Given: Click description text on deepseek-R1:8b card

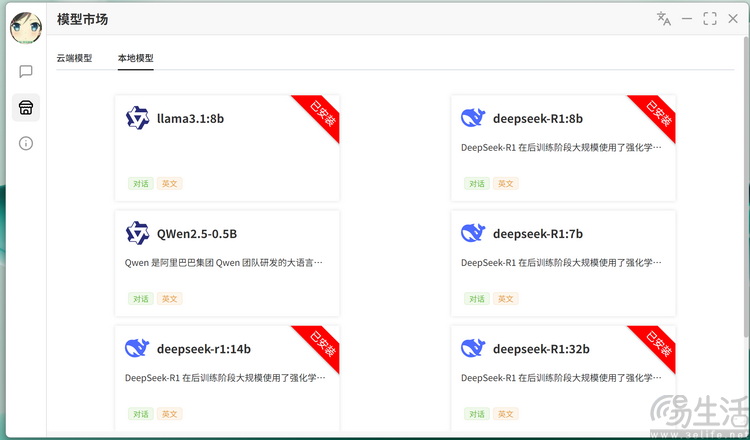Looking at the screenshot, I should click(561, 148).
